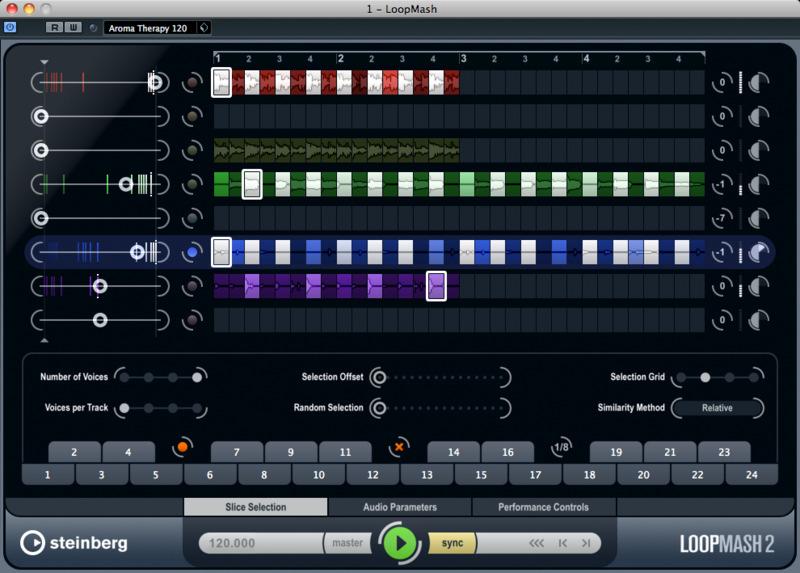Viewport: 800px width, 573px height.
Task: Select scene pad 12
Action: (373, 475)
